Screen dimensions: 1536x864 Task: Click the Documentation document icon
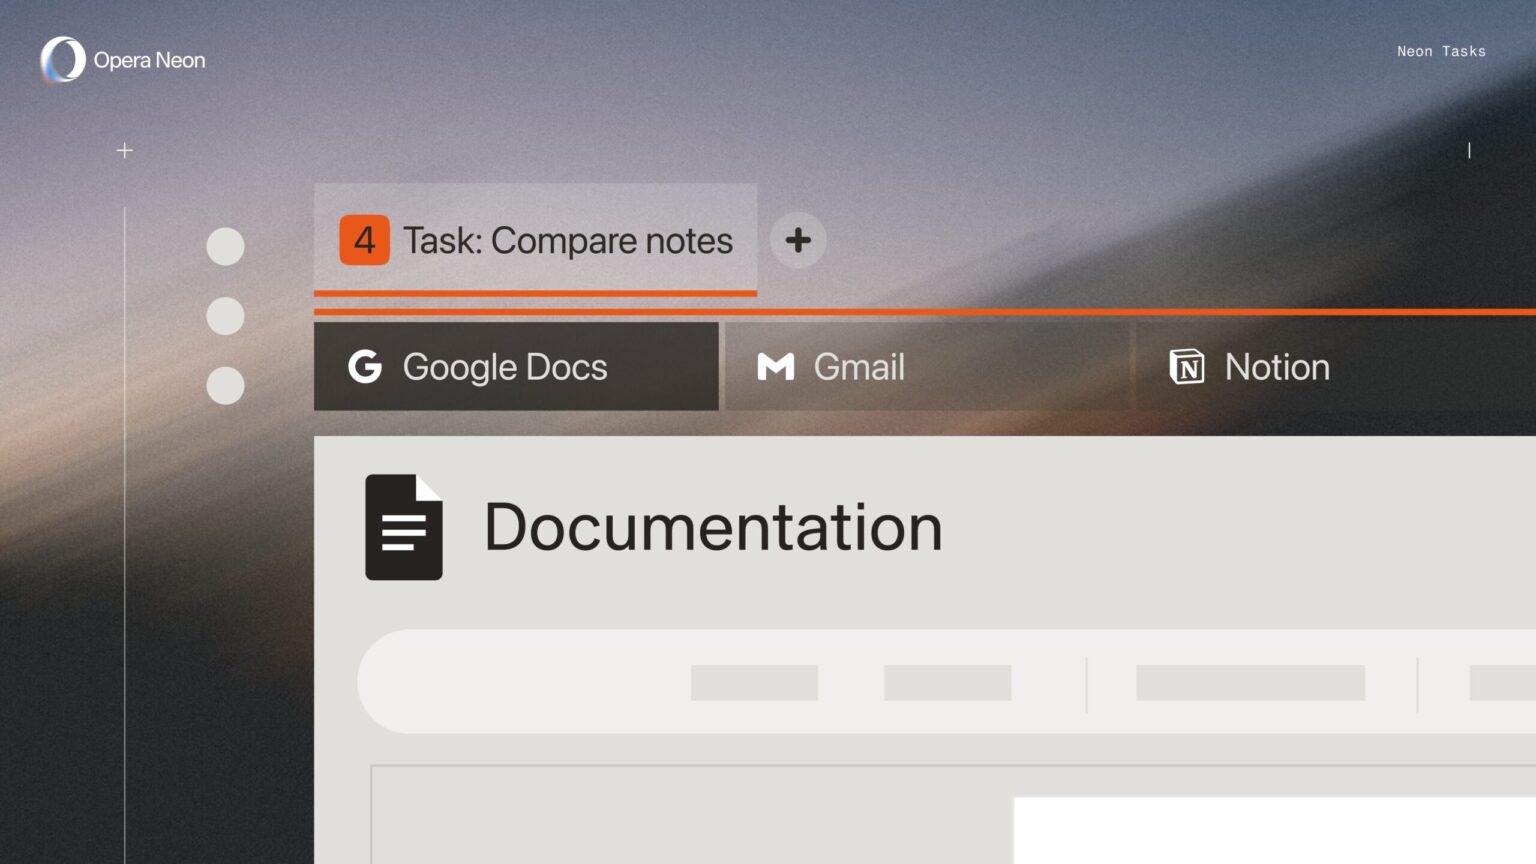[404, 528]
